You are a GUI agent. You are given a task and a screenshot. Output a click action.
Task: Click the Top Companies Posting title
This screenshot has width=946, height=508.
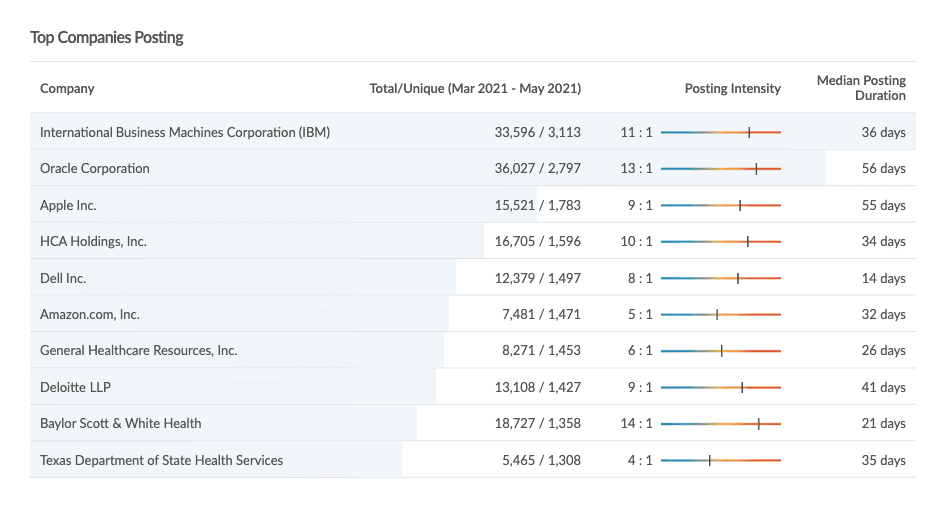pos(107,37)
